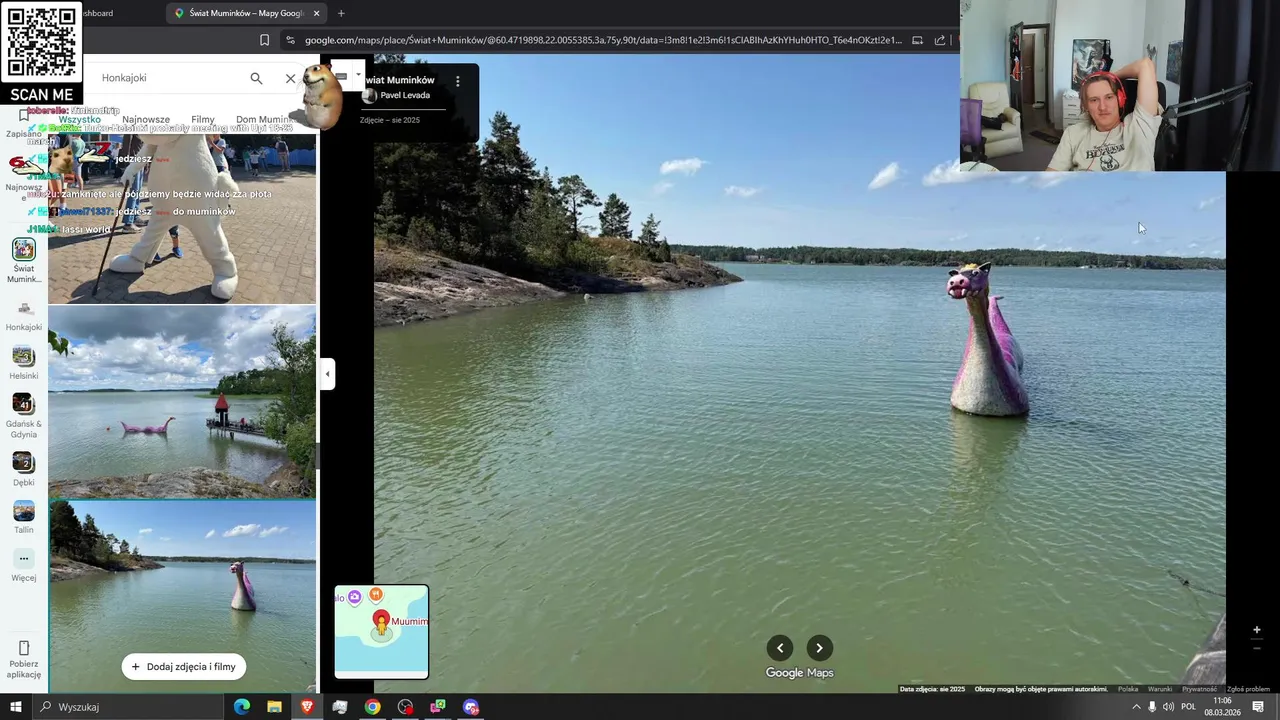Image resolution: width=1280 pixels, height=720 pixels.
Task: Open Discord from the taskbar
Action: pyautogui.click(x=471, y=707)
